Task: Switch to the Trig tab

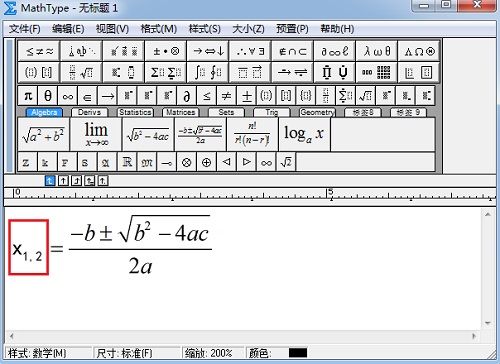Action: (272, 112)
